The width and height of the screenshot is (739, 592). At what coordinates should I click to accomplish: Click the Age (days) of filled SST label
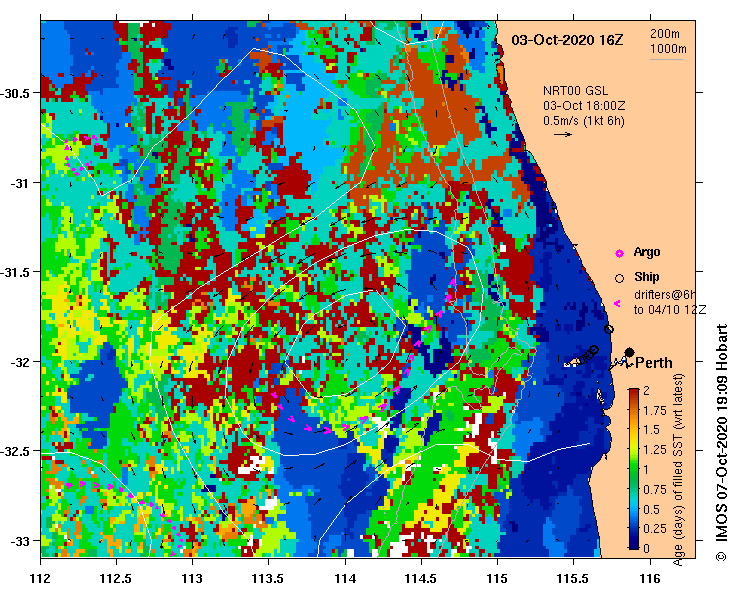click(x=678, y=470)
